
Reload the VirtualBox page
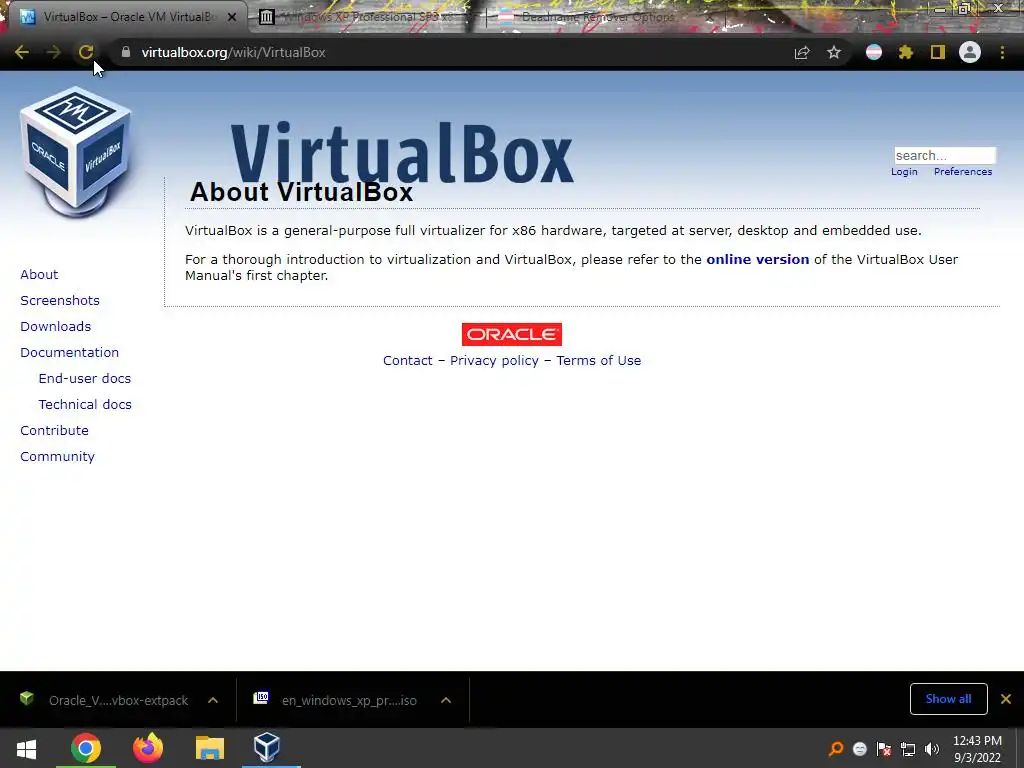coord(86,52)
